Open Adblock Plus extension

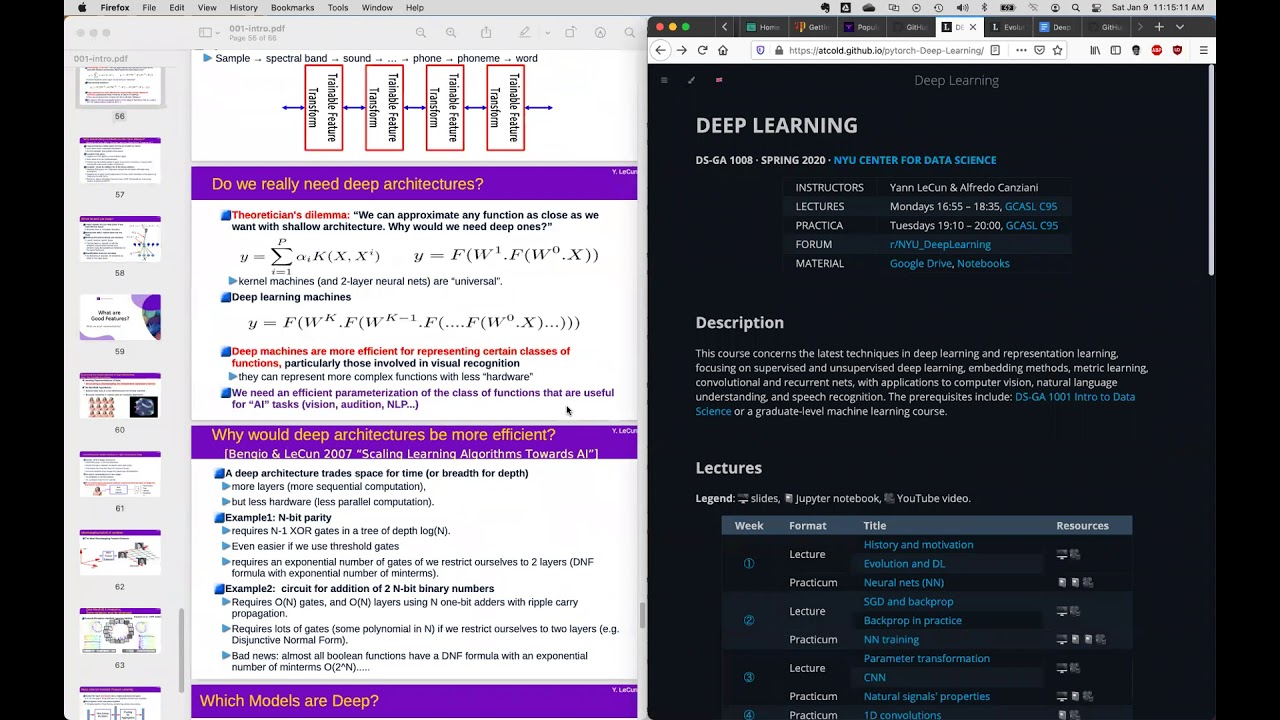point(1157,50)
